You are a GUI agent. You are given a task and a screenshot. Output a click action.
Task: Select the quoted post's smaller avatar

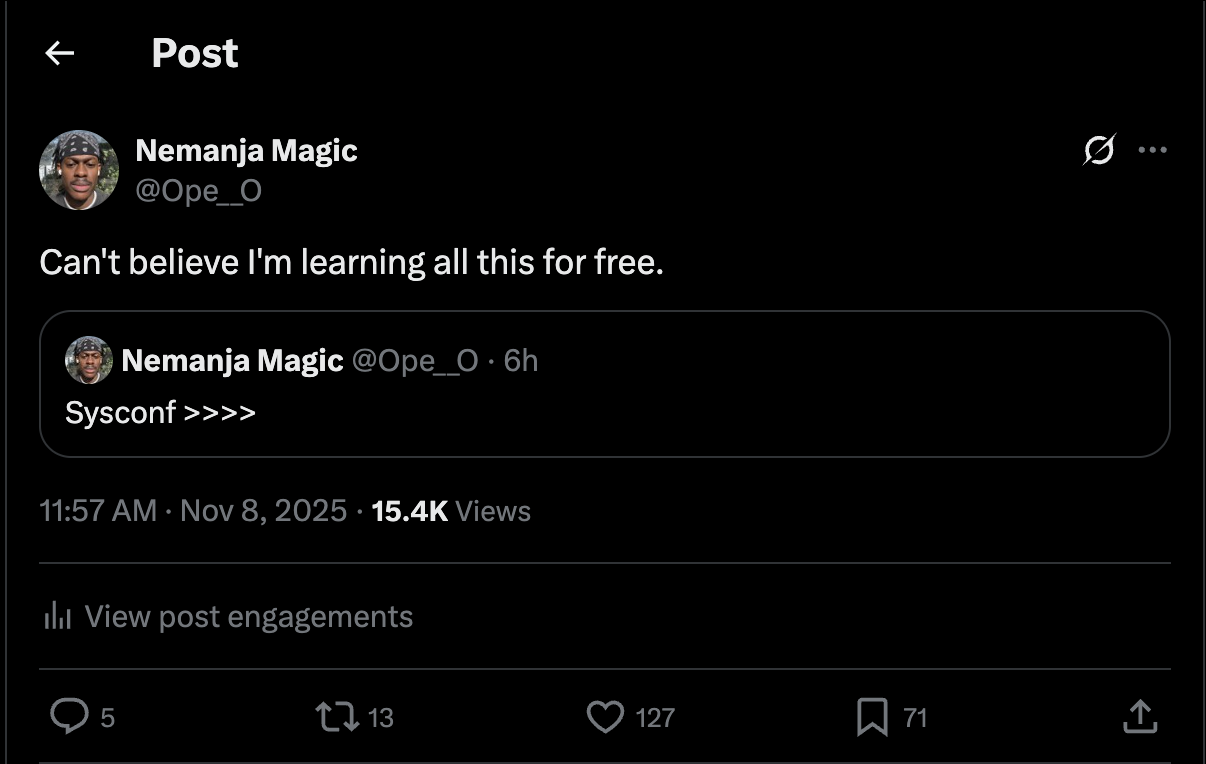(88, 361)
